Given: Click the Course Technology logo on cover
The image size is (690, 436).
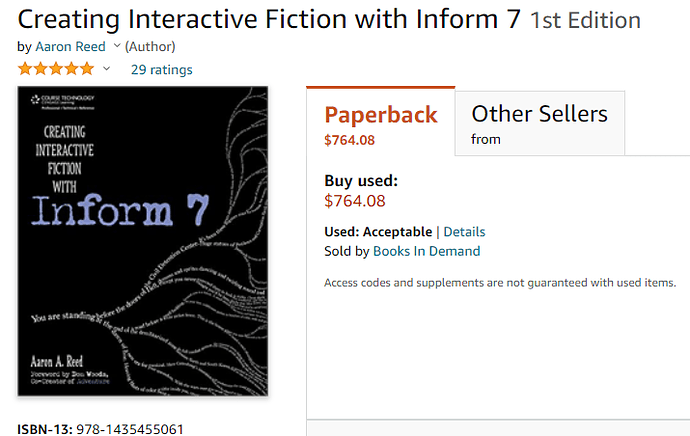Looking at the screenshot, I should 62,102.
